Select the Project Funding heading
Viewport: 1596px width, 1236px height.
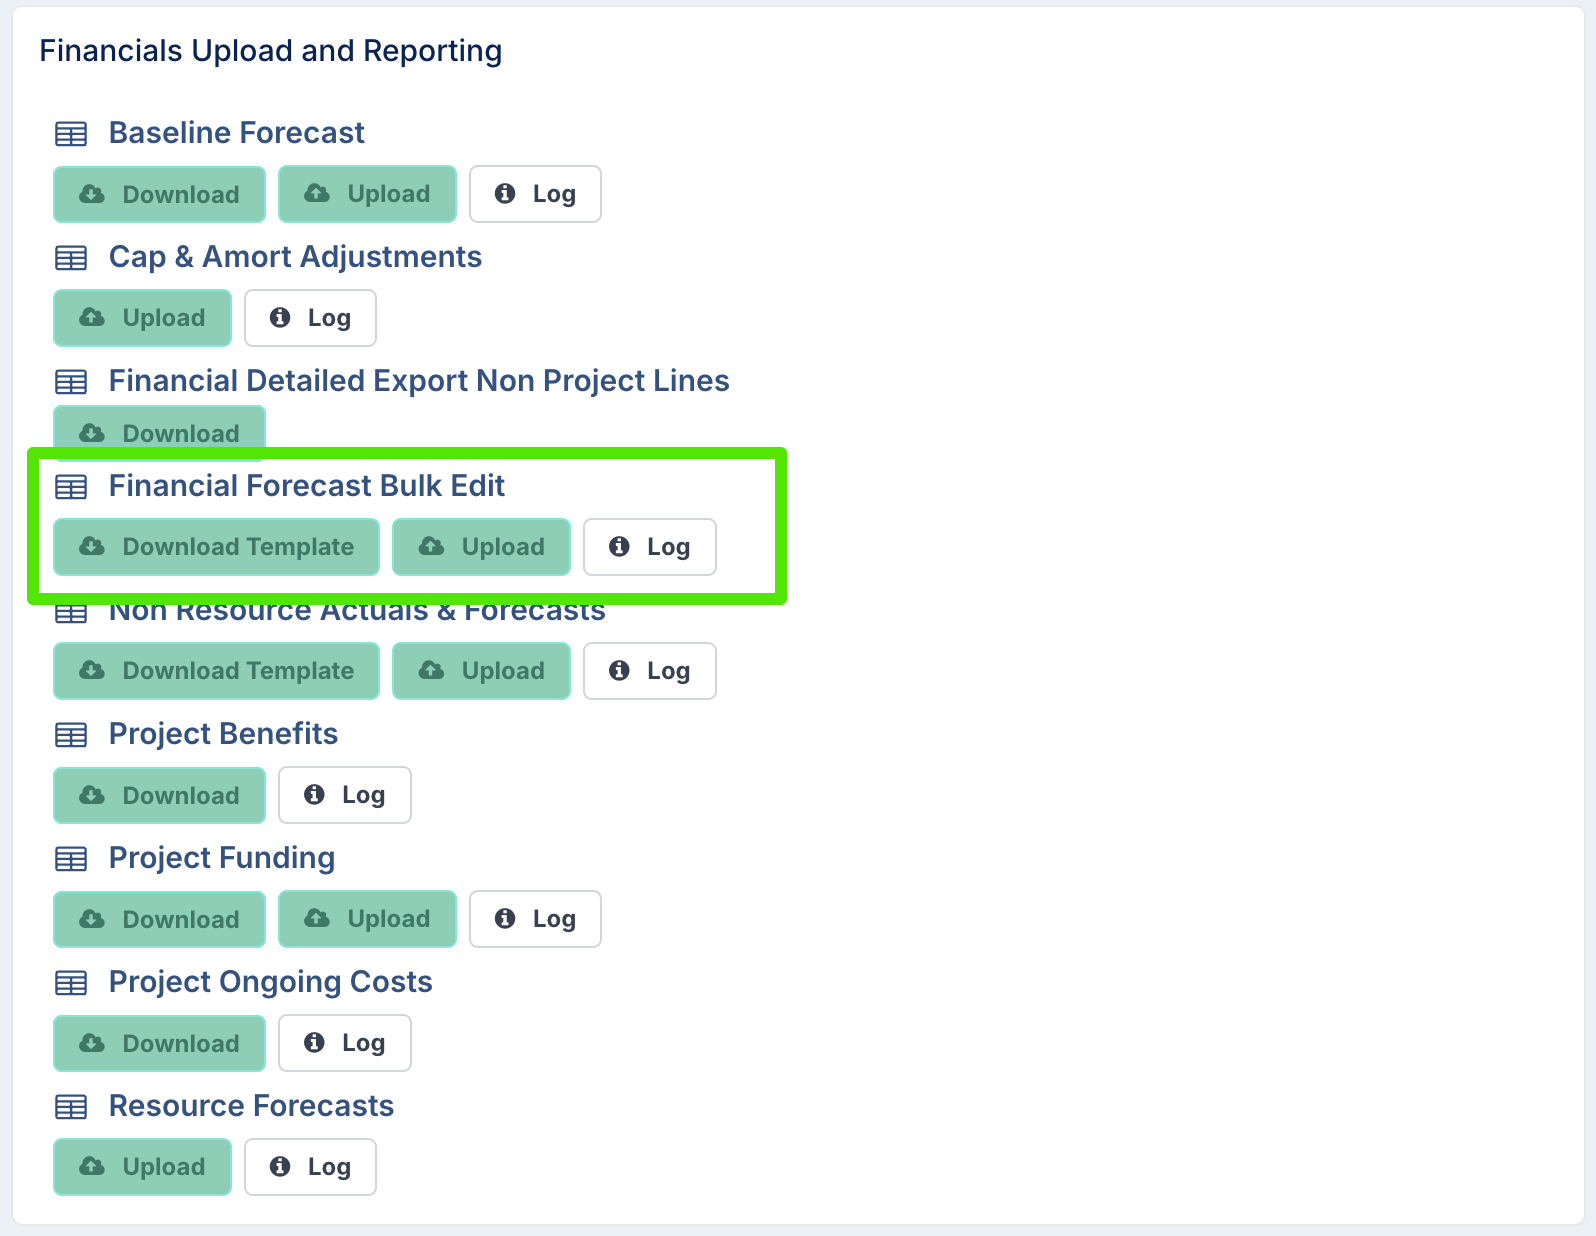click(x=222, y=858)
